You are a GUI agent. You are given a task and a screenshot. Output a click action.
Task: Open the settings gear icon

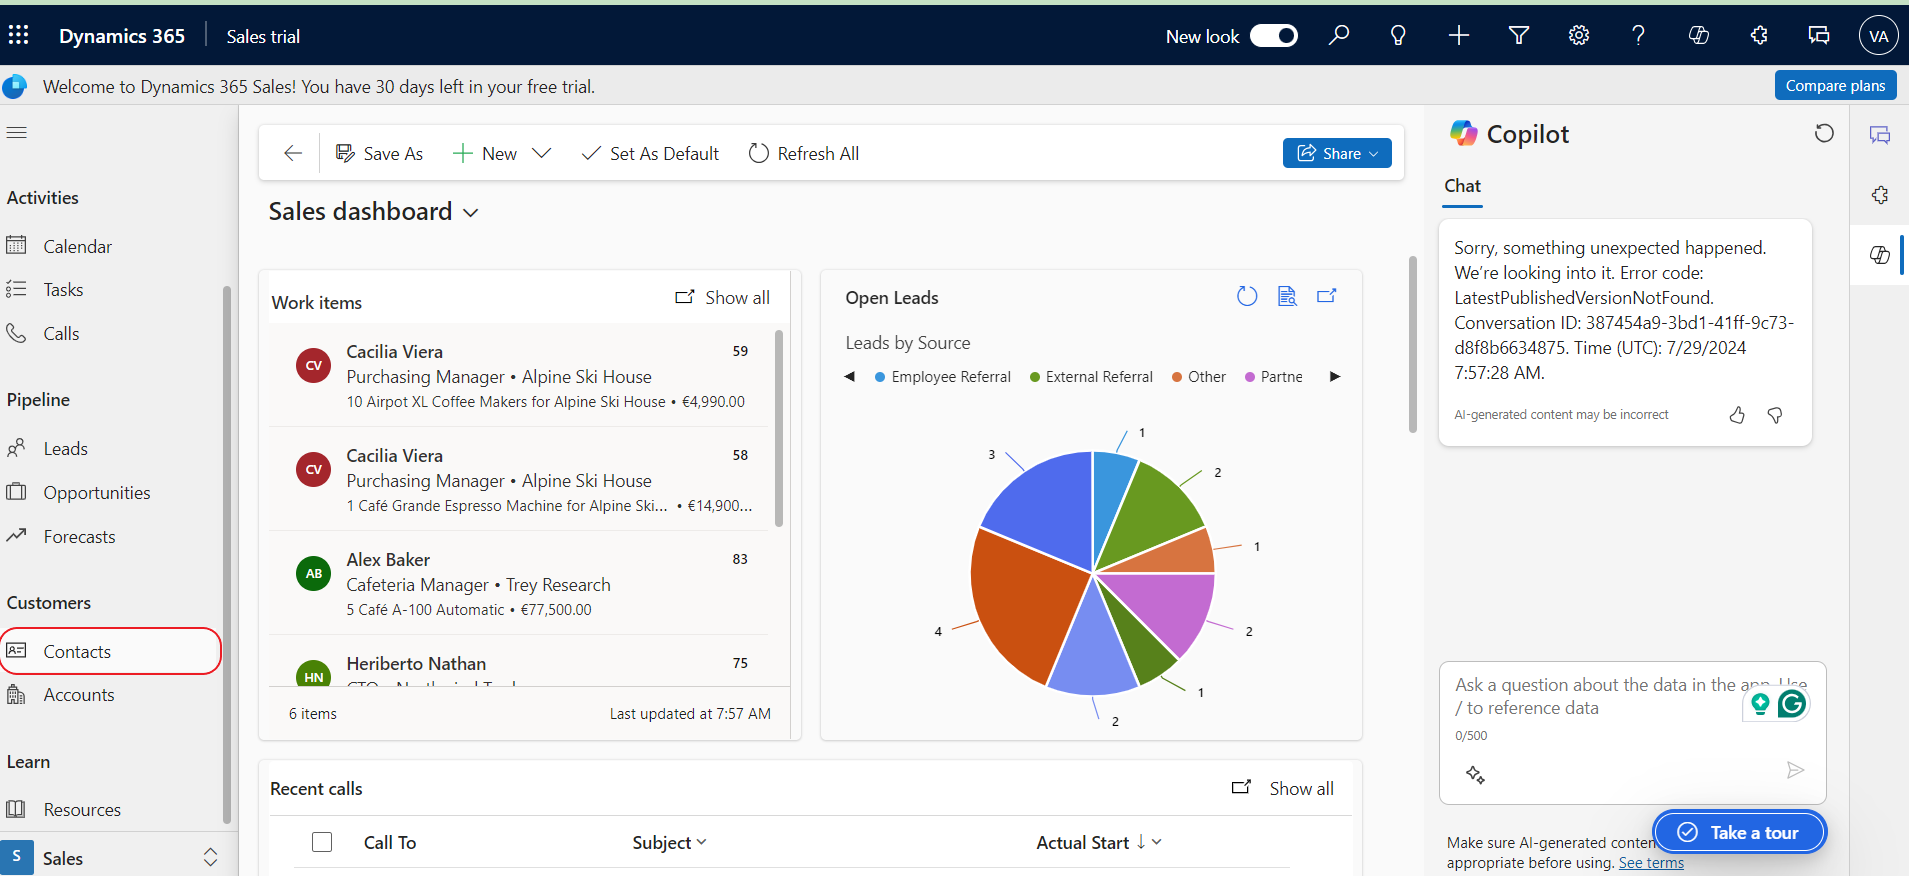(1579, 36)
